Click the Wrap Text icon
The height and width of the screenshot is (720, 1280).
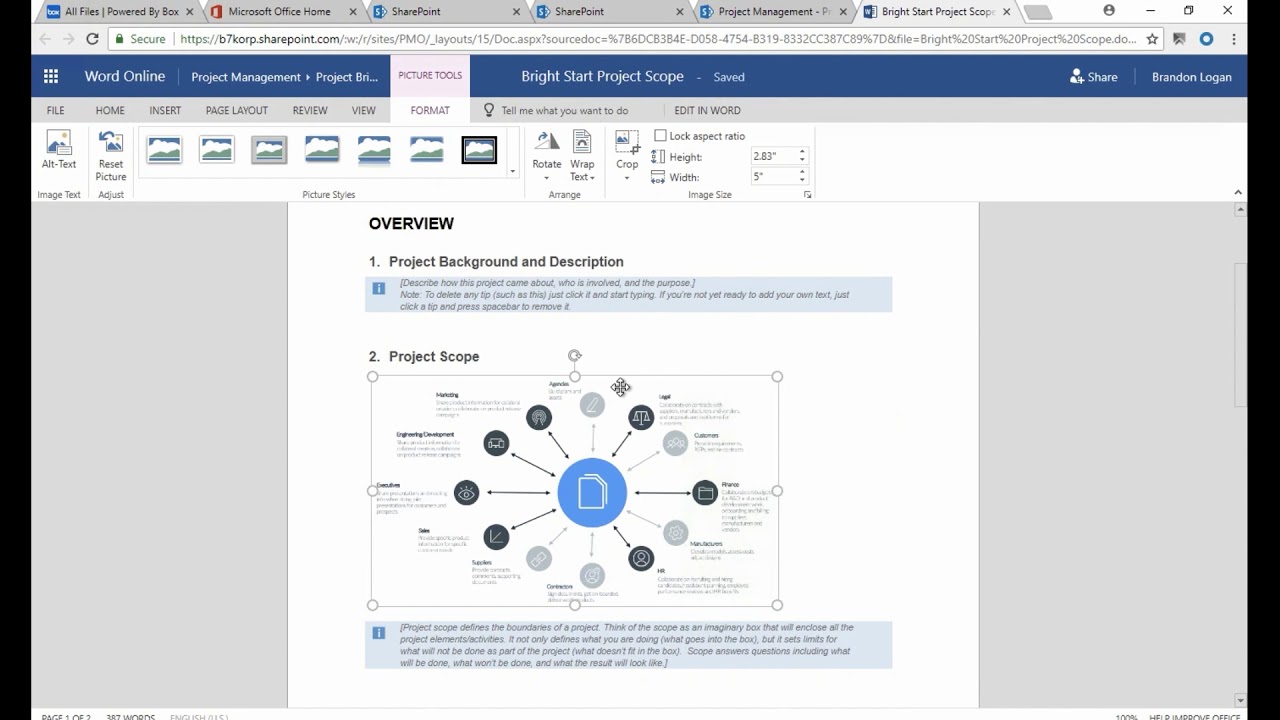(582, 142)
